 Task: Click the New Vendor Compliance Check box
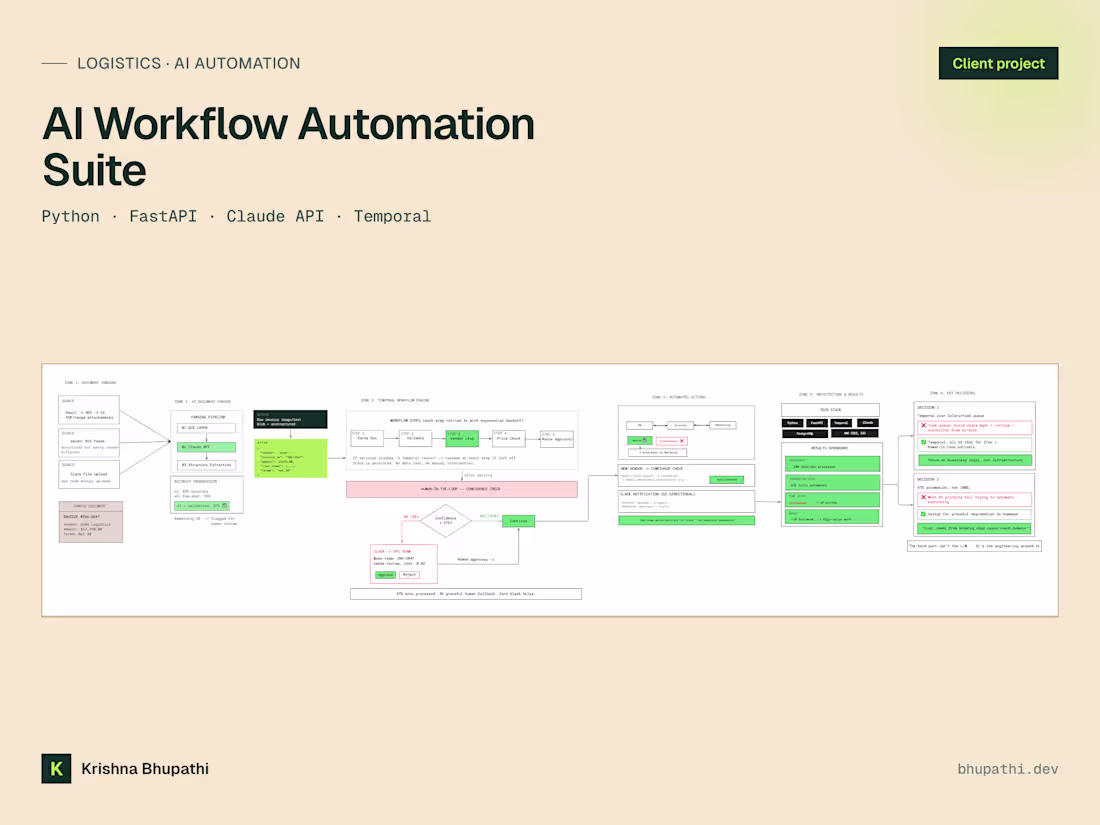[686, 475]
